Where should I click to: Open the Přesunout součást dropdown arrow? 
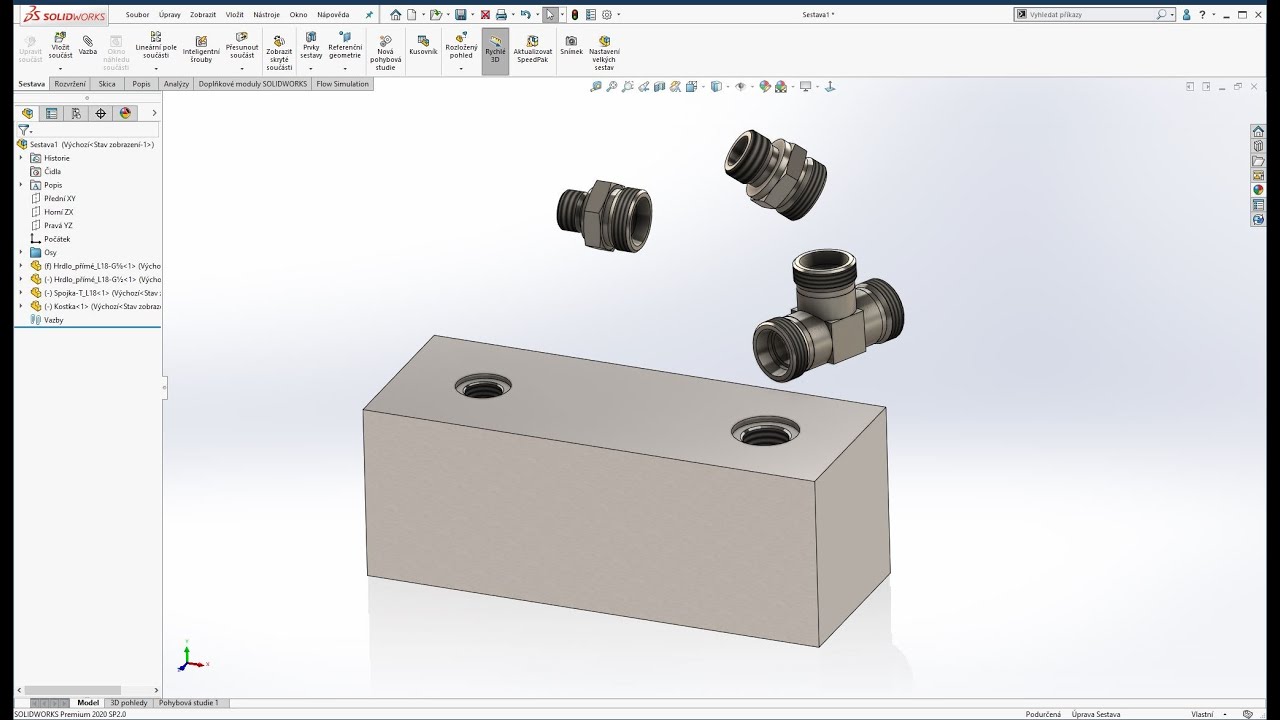click(242, 68)
